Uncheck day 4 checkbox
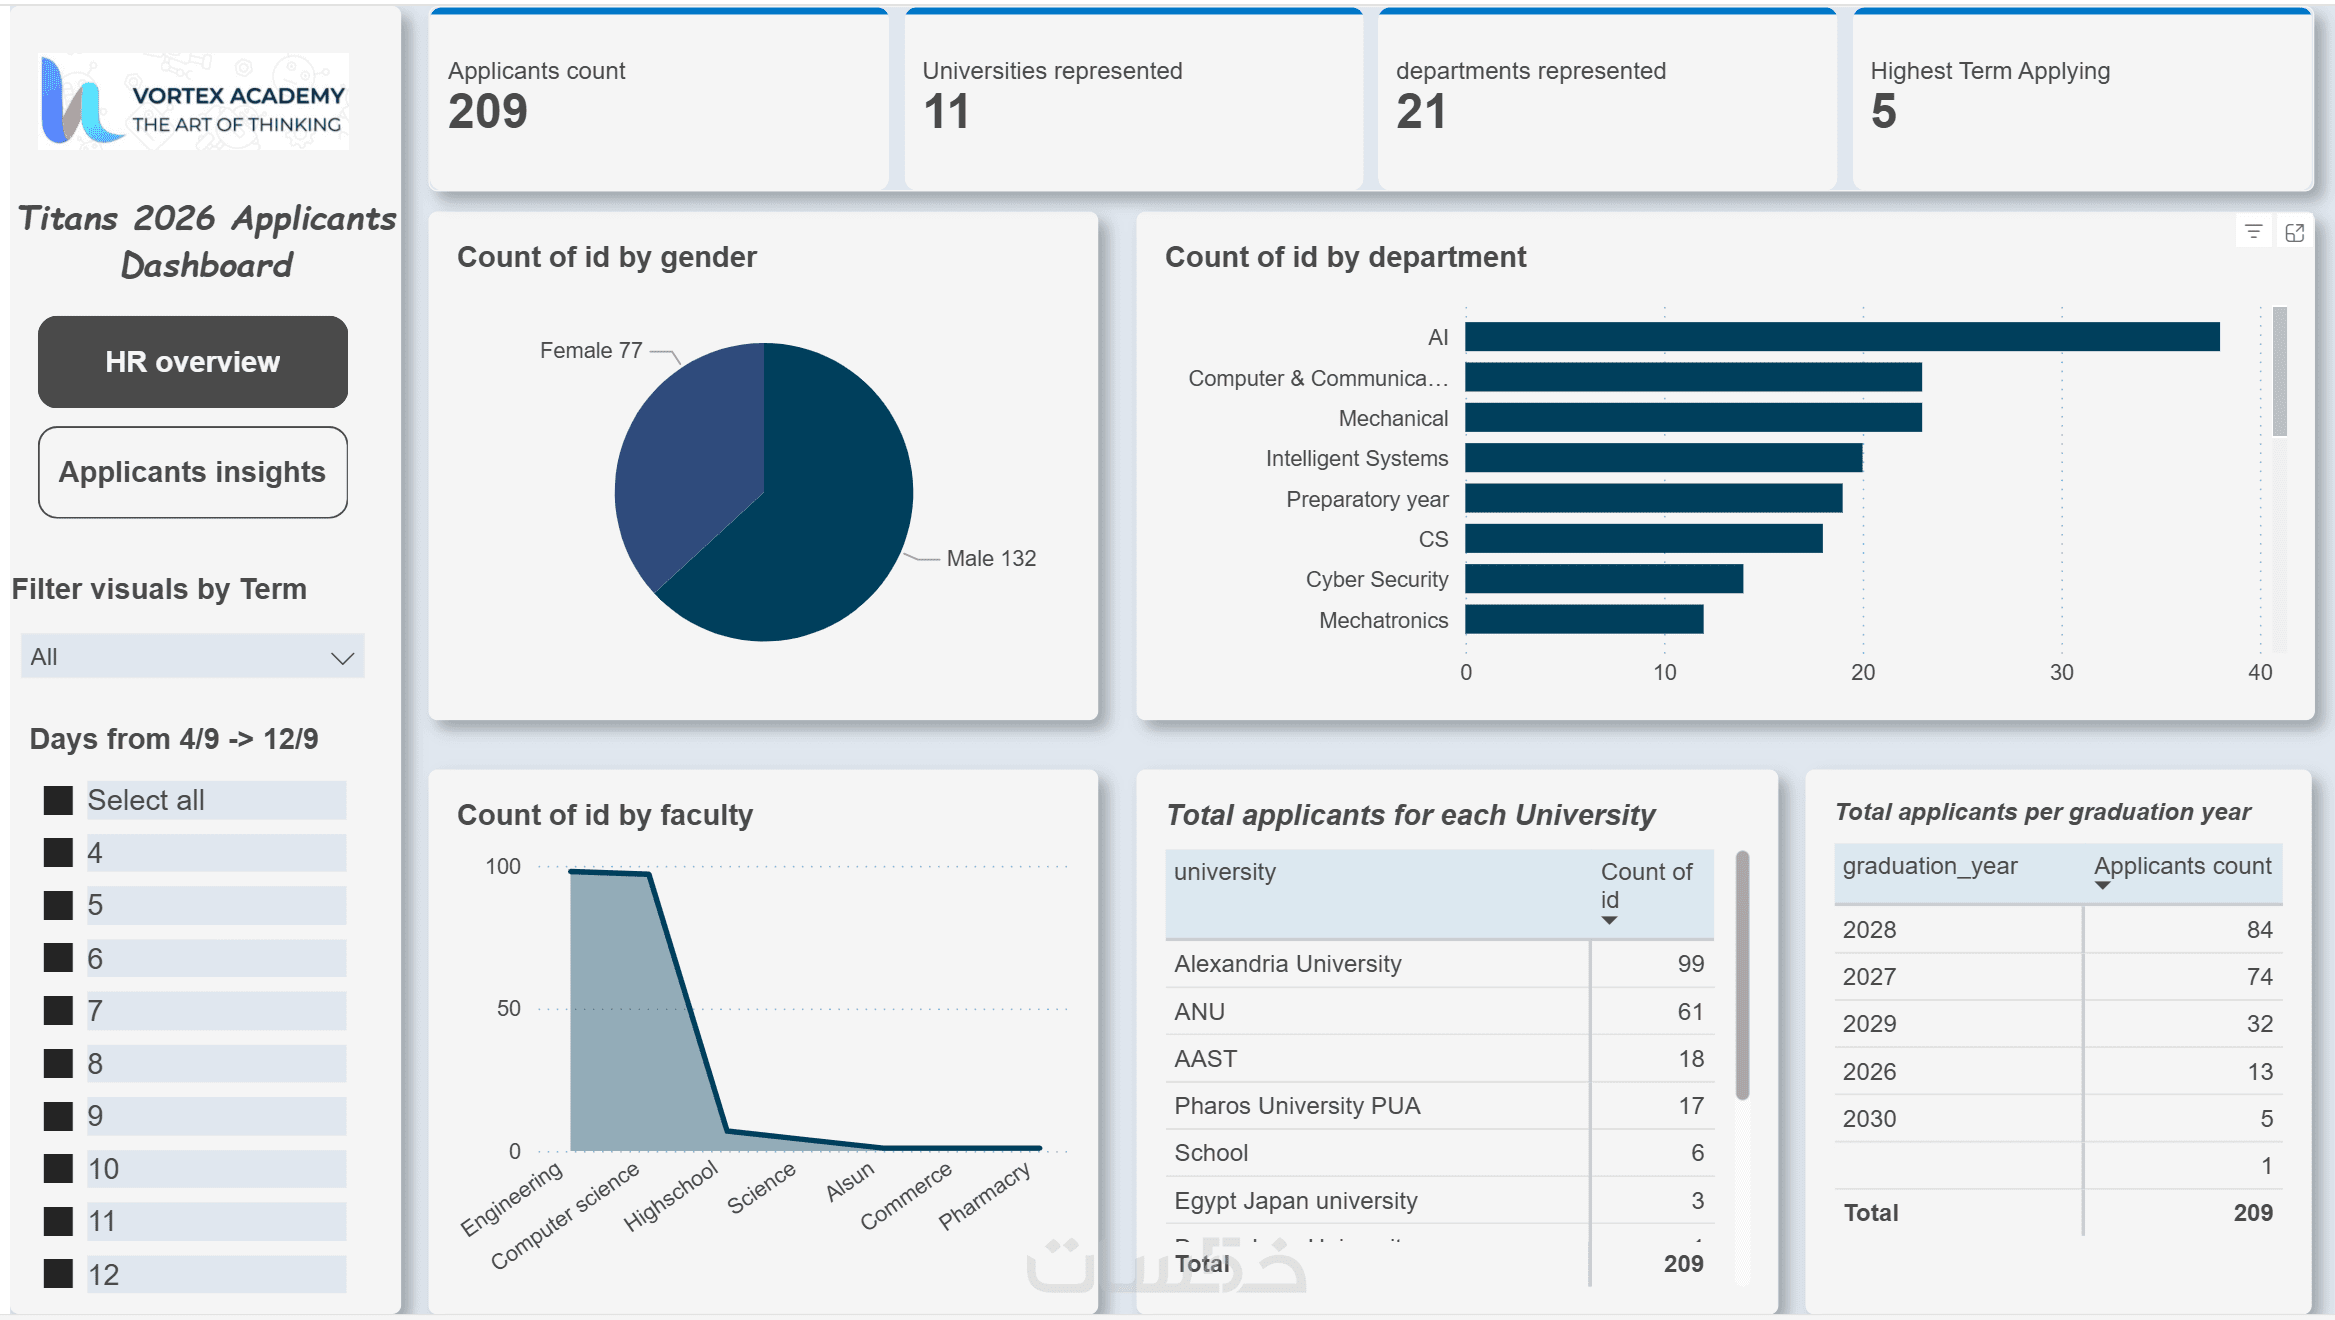Viewport: 2335px width, 1320px height. 58,853
